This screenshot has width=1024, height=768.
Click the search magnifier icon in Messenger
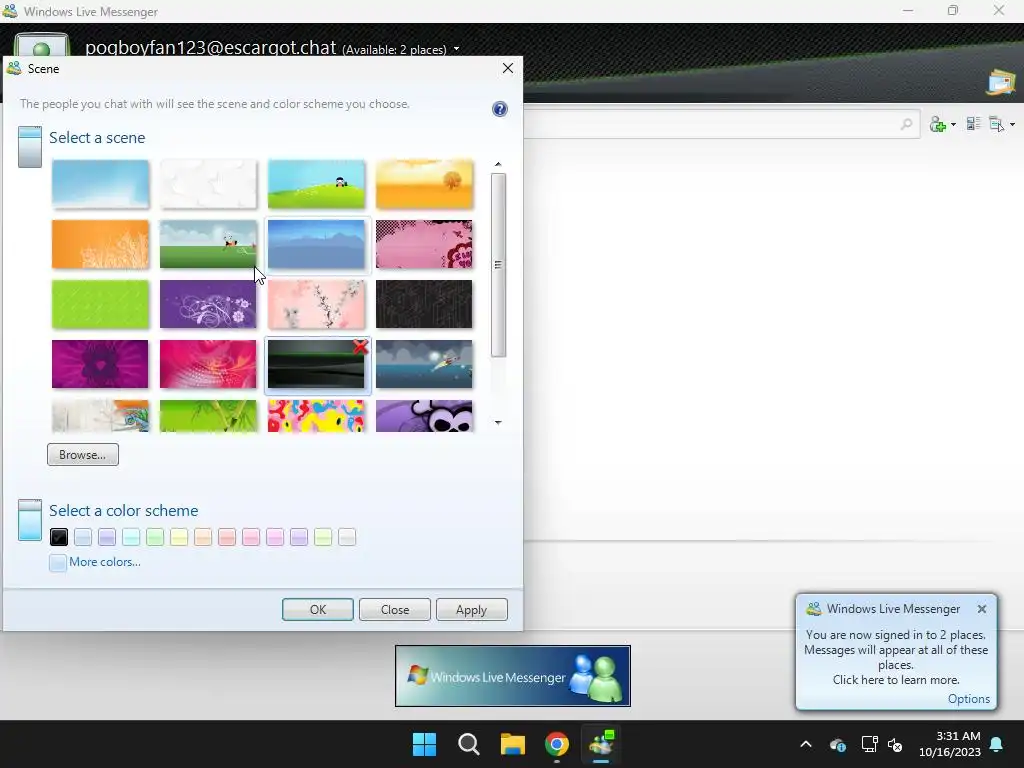pyautogui.click(x=906, y=123)
